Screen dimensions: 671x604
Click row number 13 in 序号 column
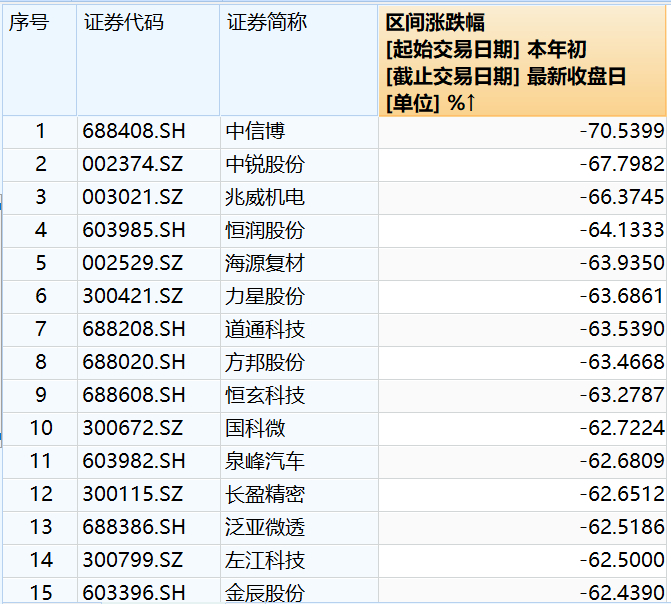click(x=41, y=527)
